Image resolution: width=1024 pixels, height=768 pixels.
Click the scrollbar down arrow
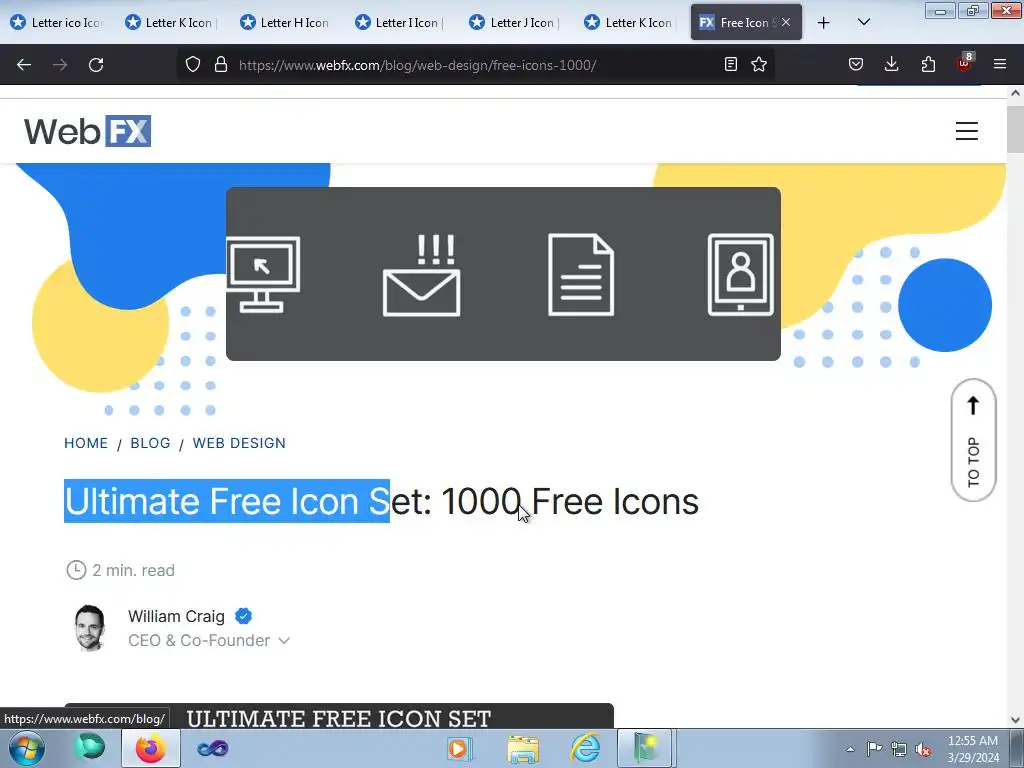click(x=1015, y=720)
